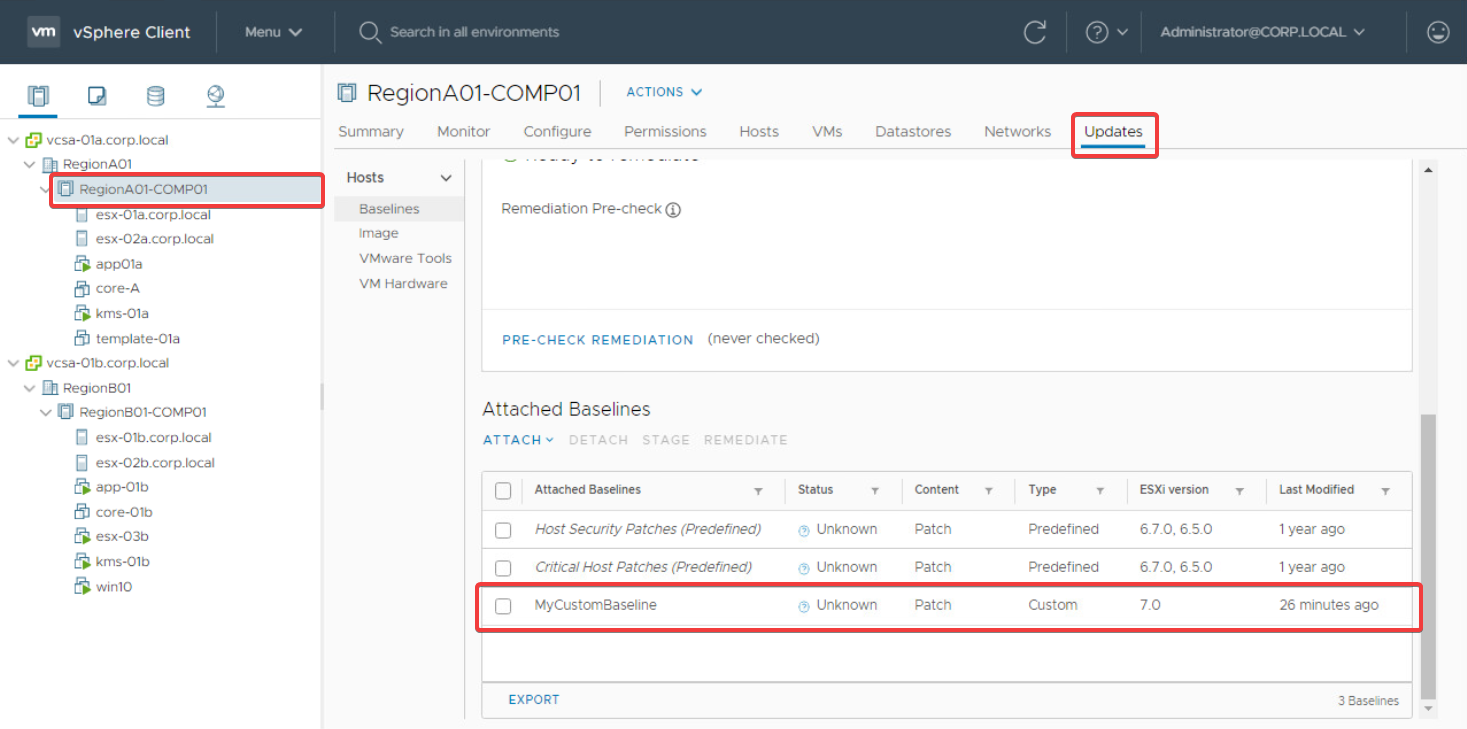Select template-01a in tree
The image size is (1467, 729).
[x=138, y=338]
